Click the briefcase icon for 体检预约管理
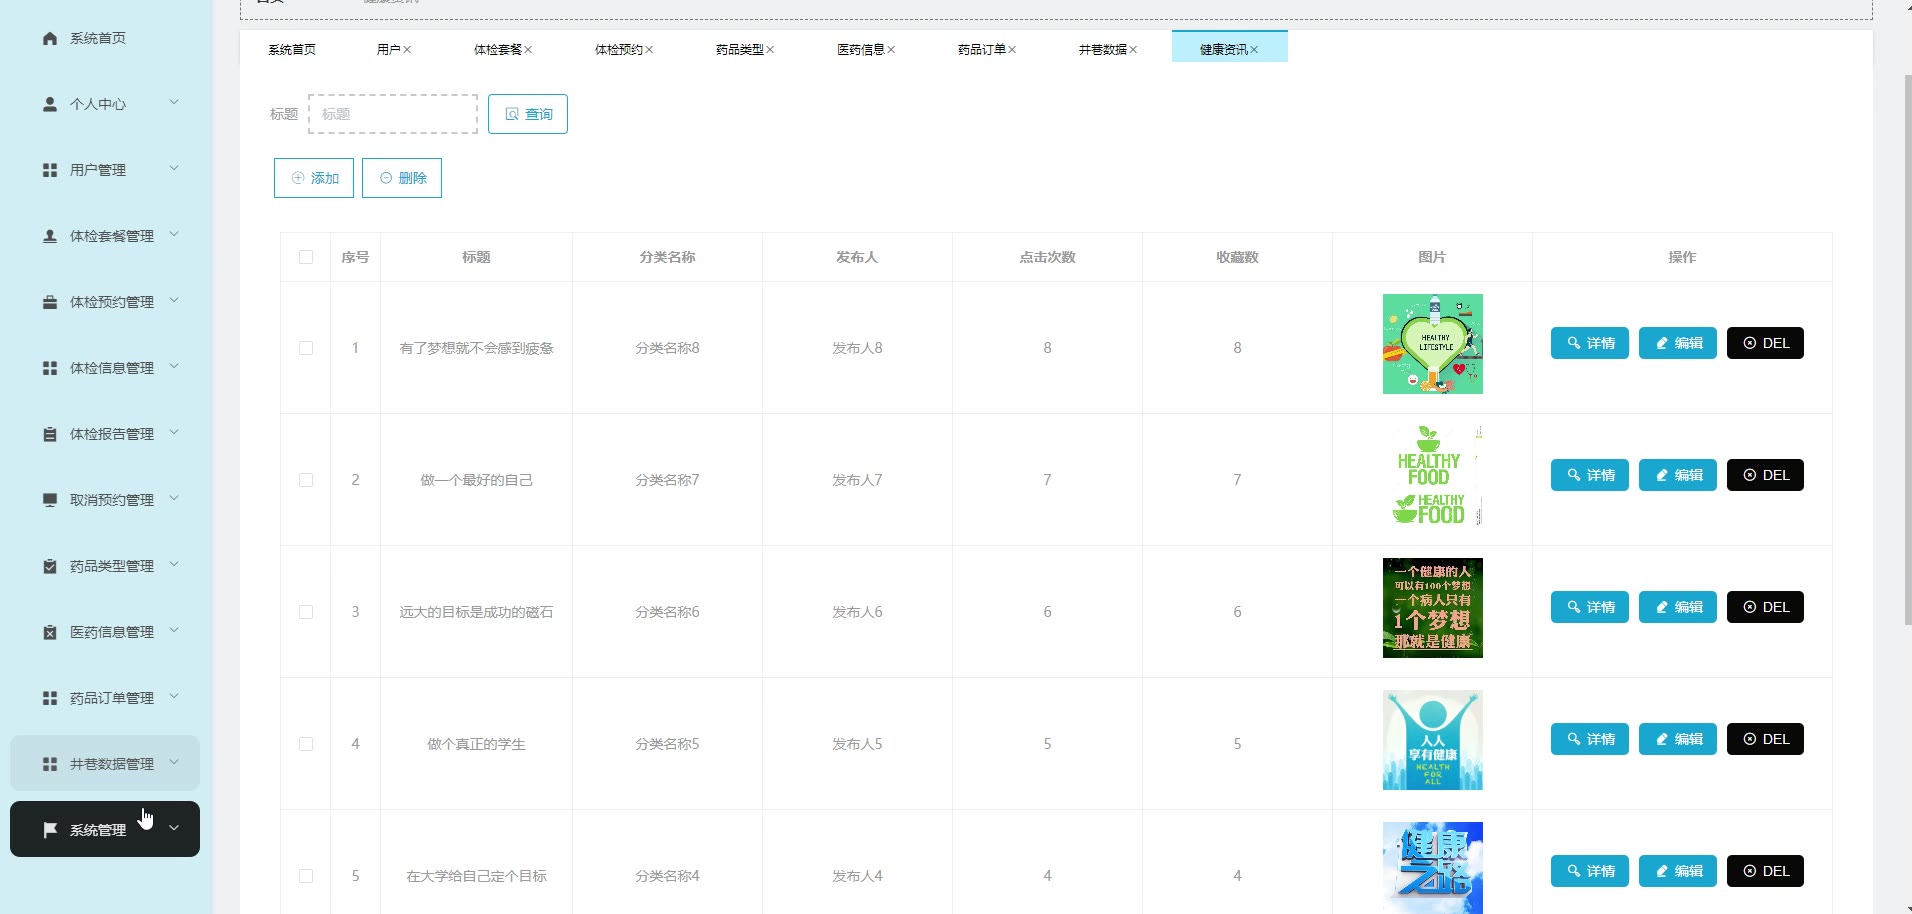This screenshot has height=914, width=1912. pos(50,302)
